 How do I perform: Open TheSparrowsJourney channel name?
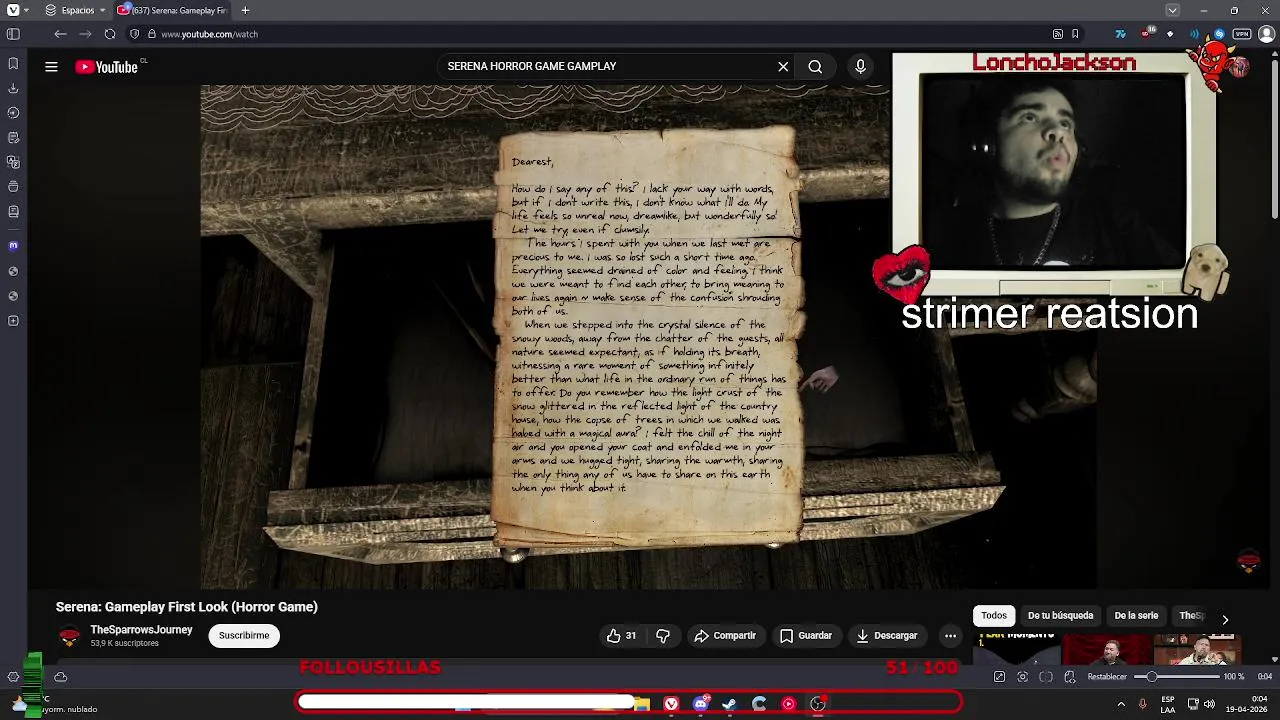point(141,630)
